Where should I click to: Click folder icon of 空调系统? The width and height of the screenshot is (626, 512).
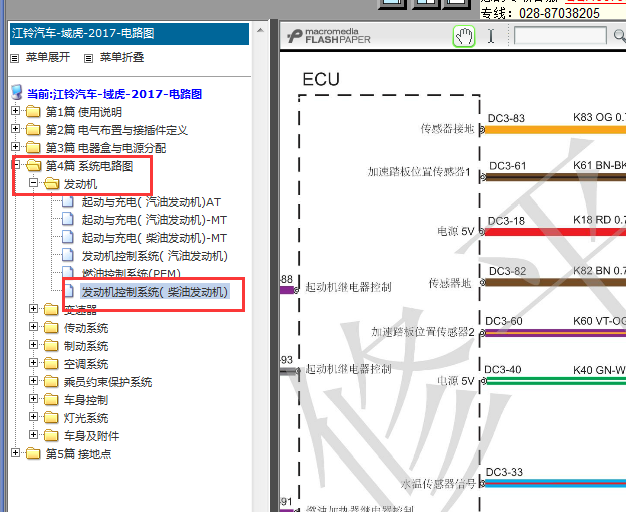(x=51, y=363)
